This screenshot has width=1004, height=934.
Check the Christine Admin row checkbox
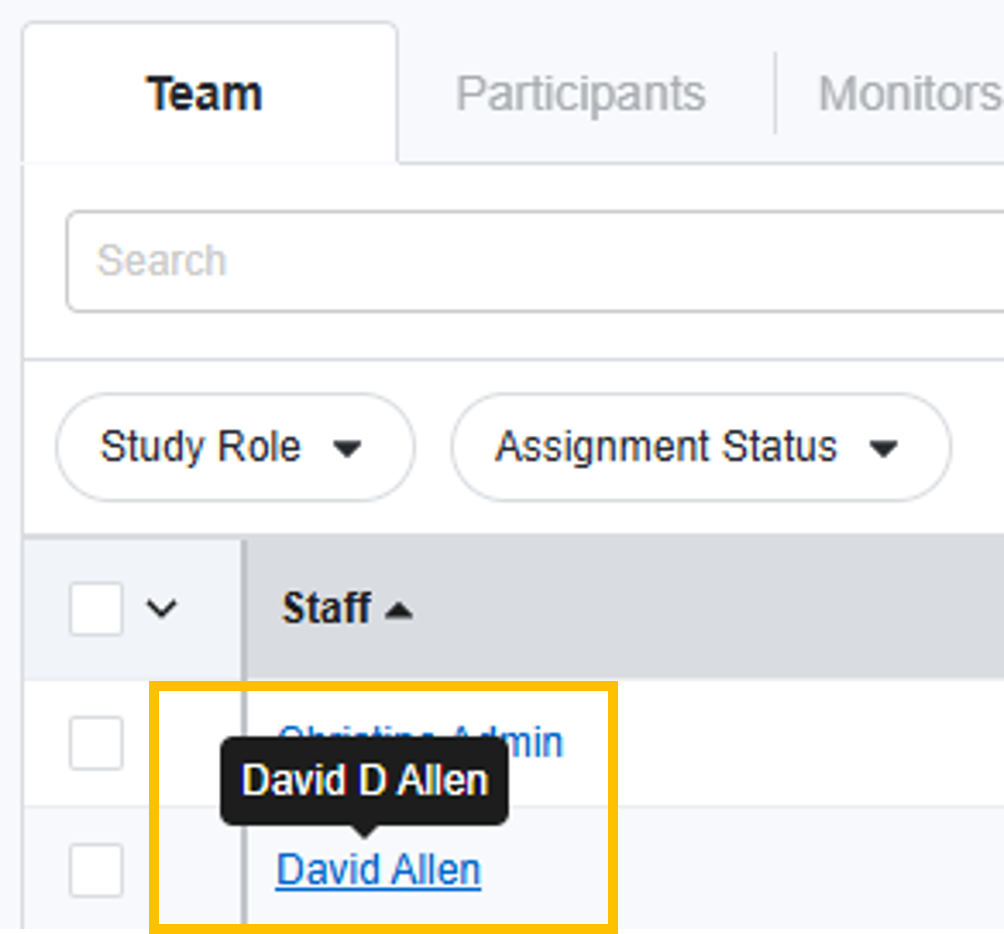[x=96, y=743]
